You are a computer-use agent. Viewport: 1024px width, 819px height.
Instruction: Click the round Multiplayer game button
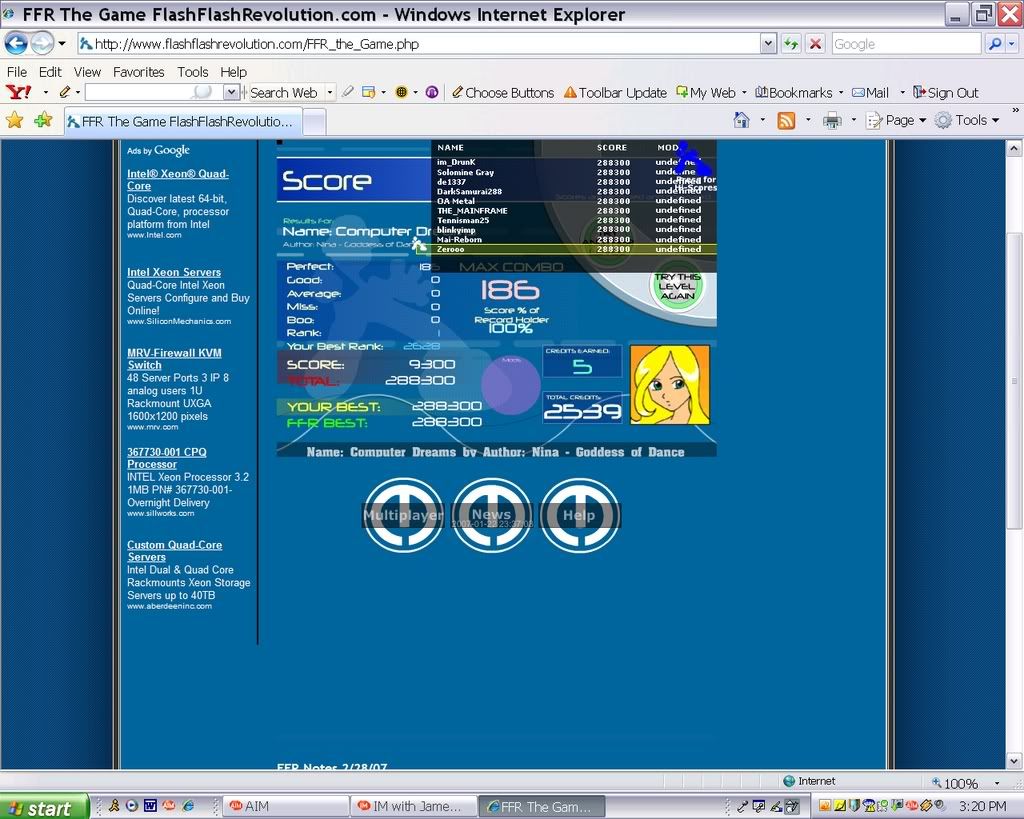click(403, 515)
